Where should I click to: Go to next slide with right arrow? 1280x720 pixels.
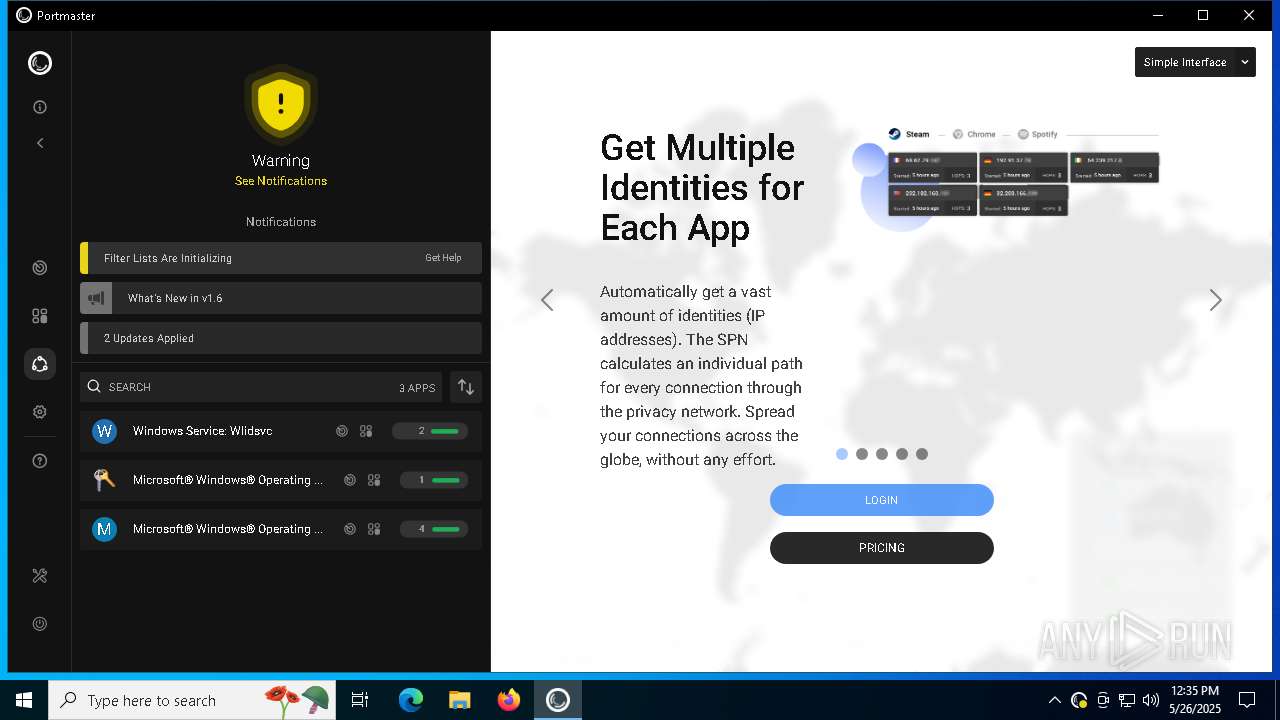coord(1216,300)
